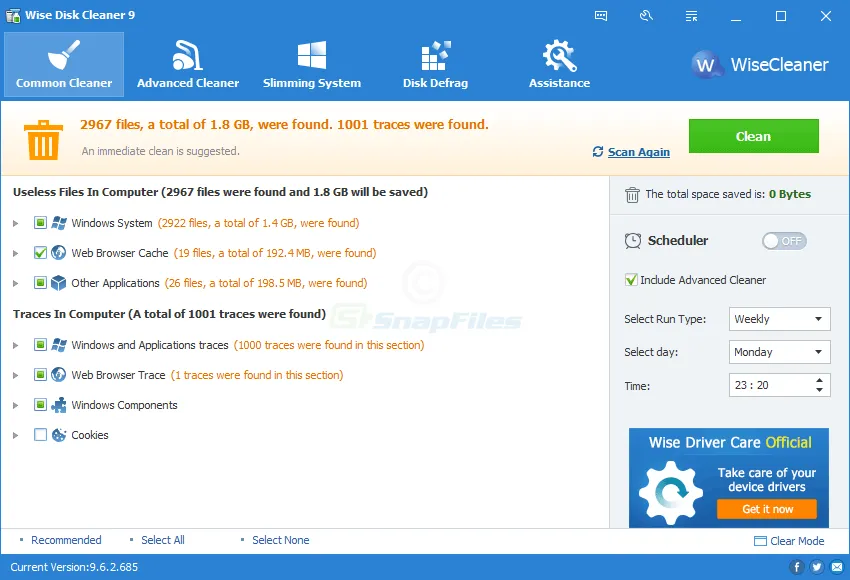This screenshot has height=580, width=850.
Task: Click the orange trash can icon
Action: (43, 140)
